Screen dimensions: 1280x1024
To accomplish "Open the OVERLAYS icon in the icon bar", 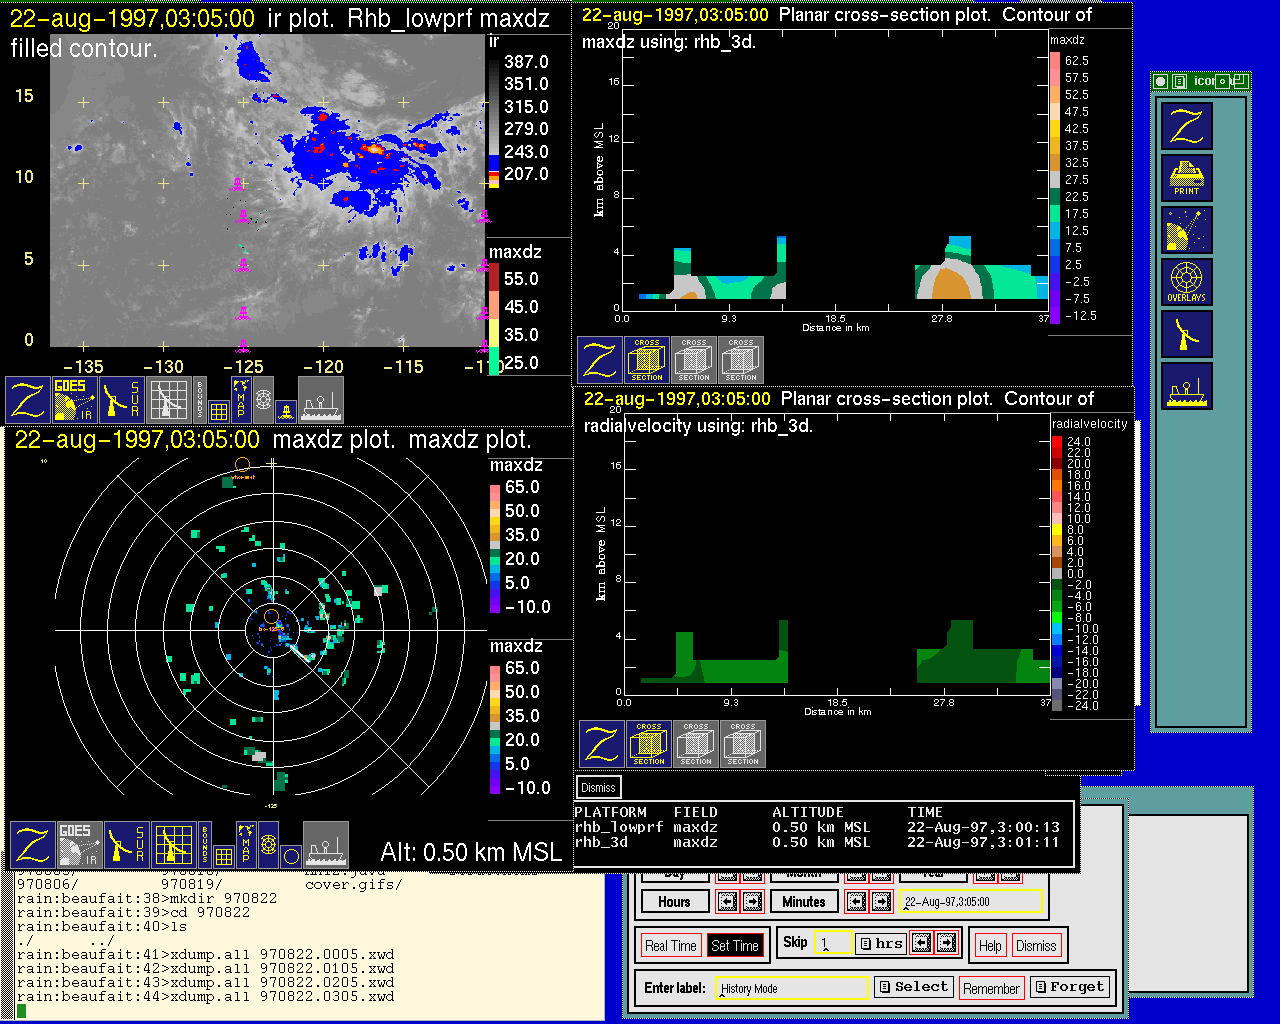I will pyautogui.click(x=1186, y=282).
